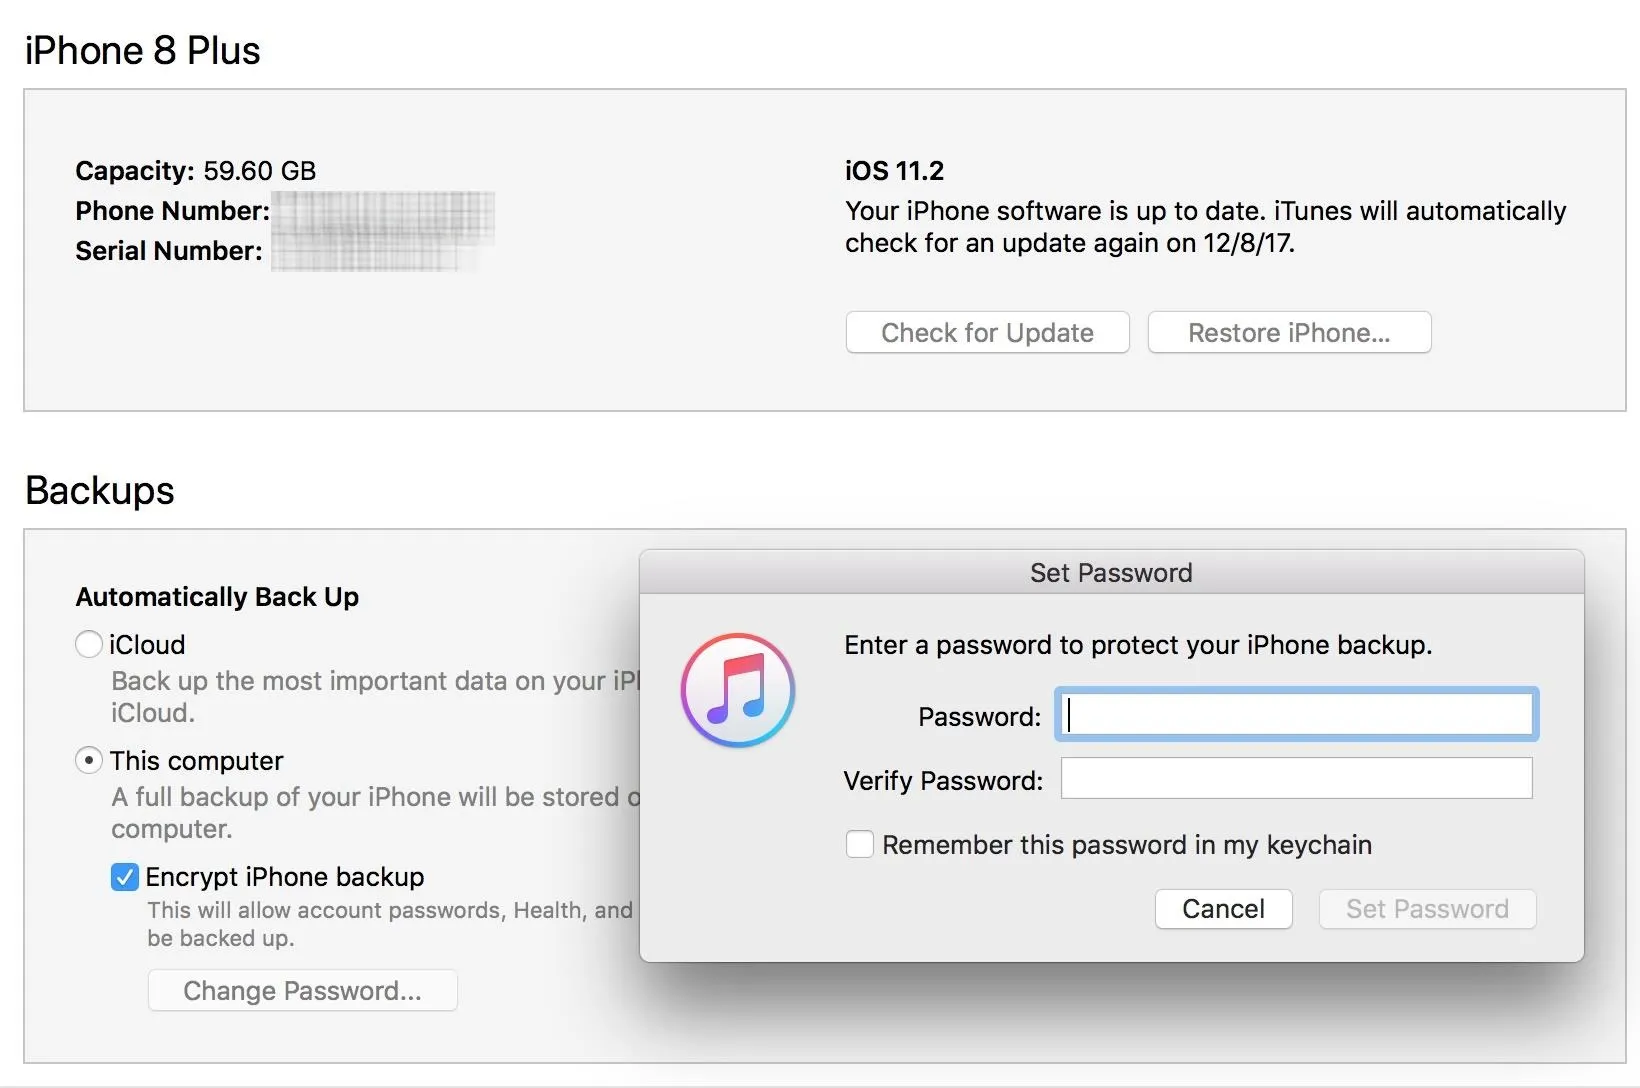
Task: Click the Backups section heading
Action: (x=100, y=491)
